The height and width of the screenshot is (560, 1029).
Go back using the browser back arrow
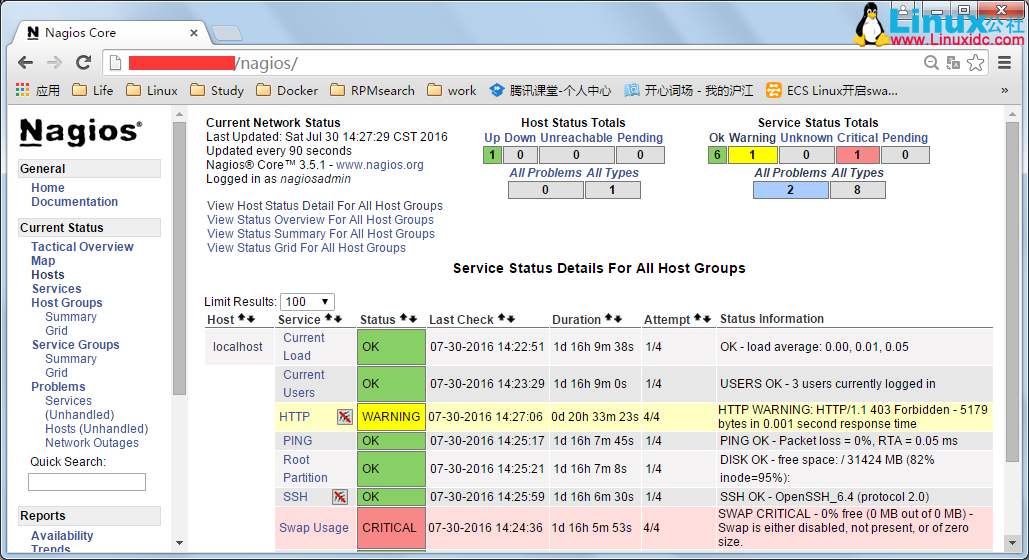coord(26,63)
